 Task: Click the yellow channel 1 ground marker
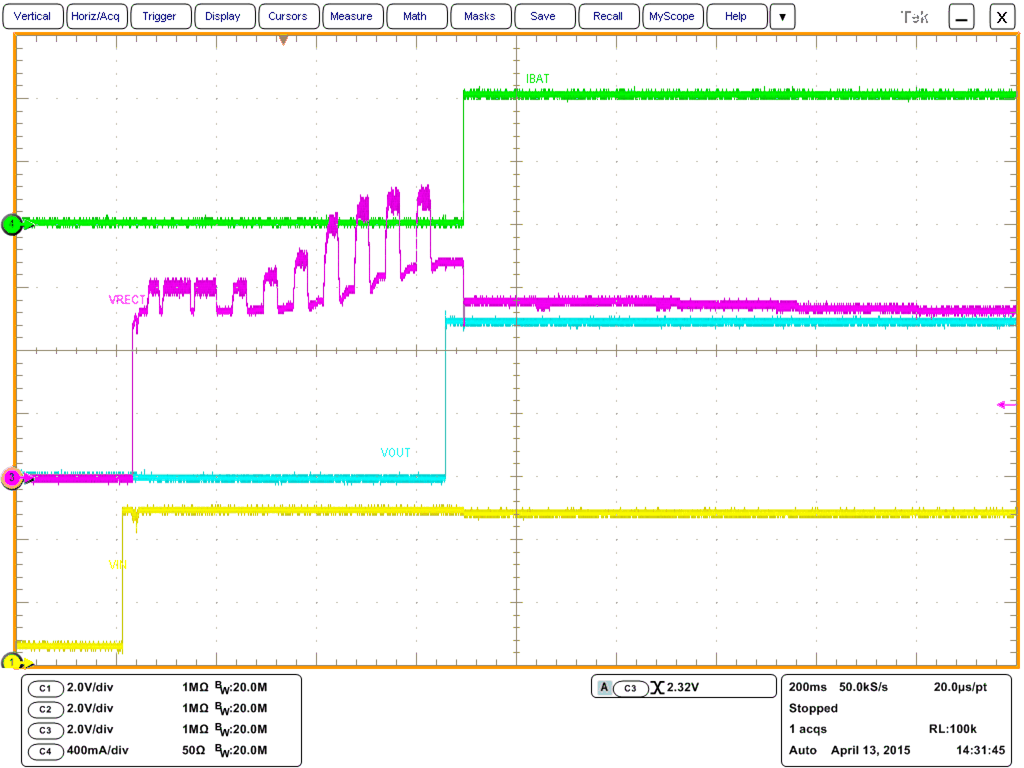pyautogui.click(x=12, y=662)
